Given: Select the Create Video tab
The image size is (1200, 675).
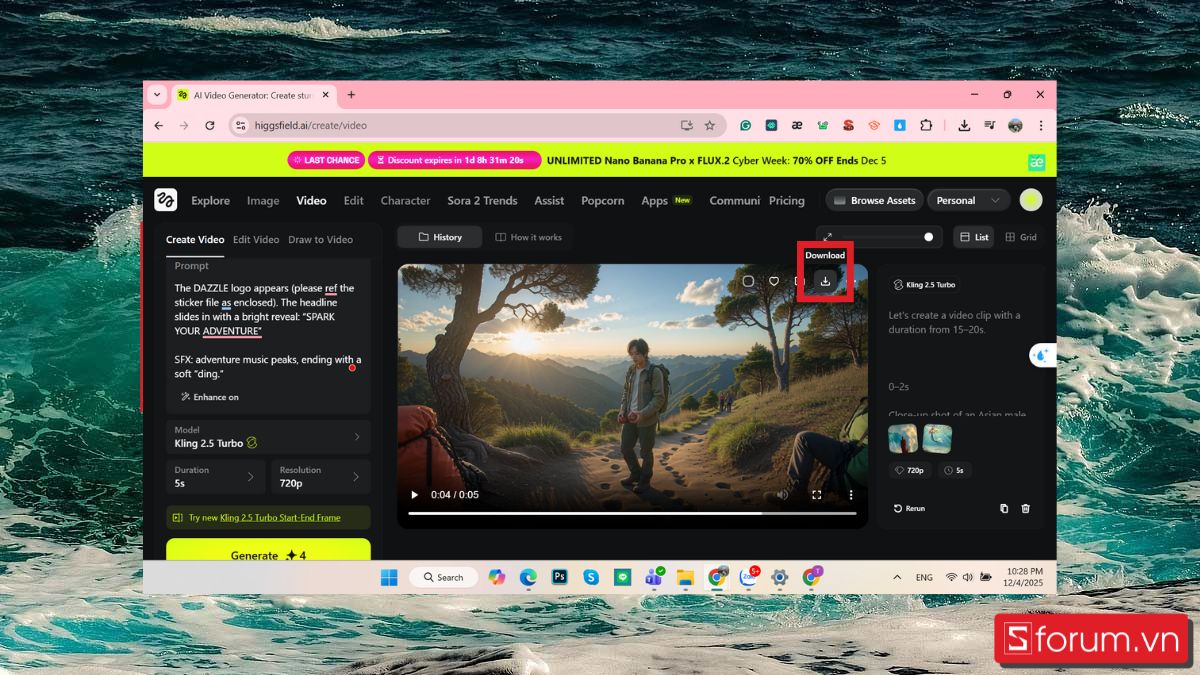Looking at the screenshot, I should click(195, 240).
